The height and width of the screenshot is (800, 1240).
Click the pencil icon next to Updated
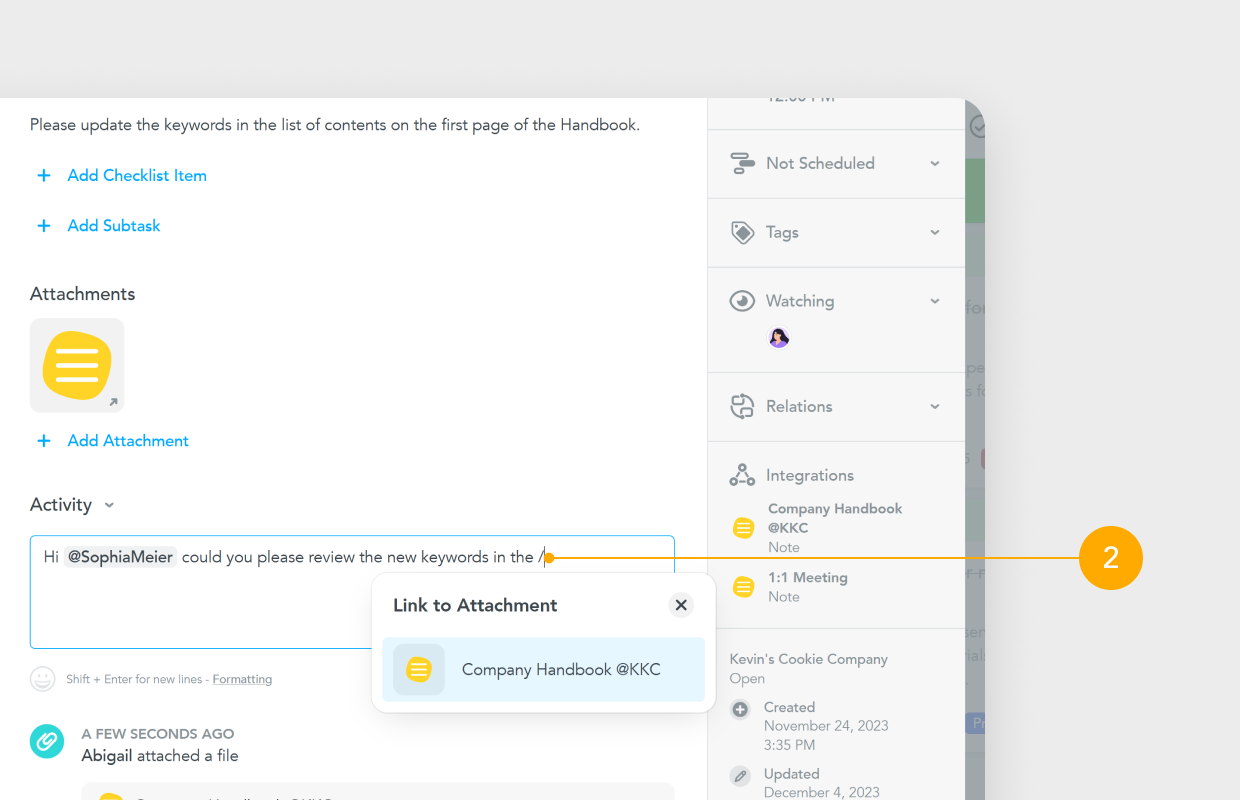click(x=740, y=774)
